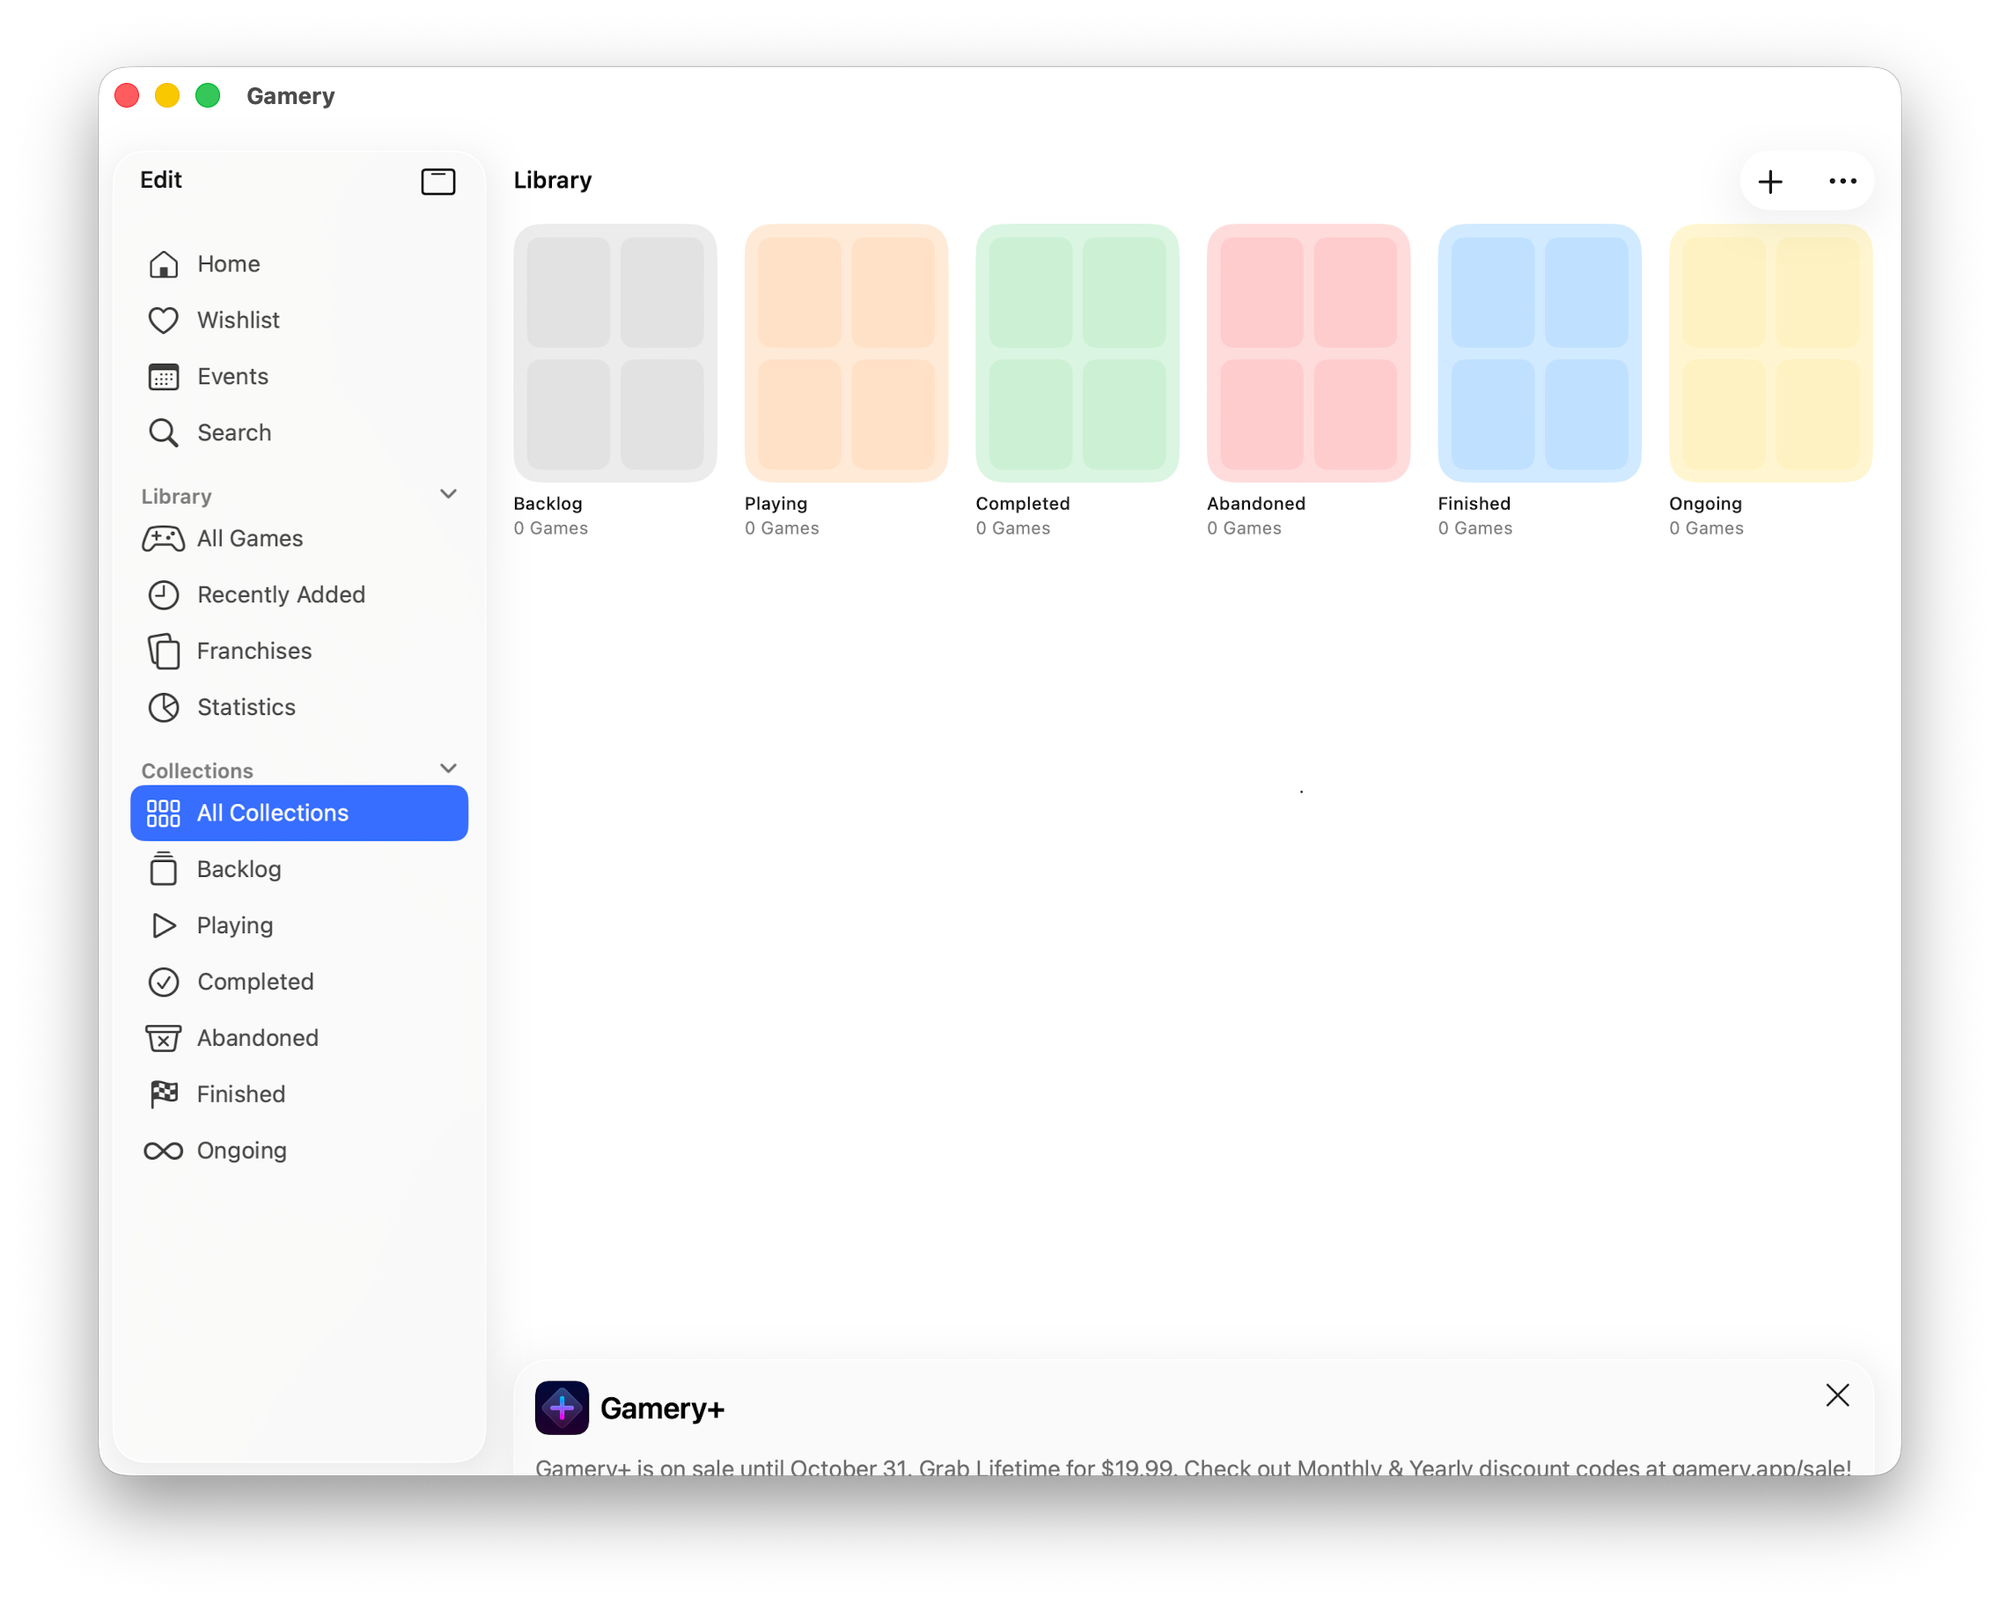Viewport: 2000px width, 1606px height.
Task: Open the three-dots more options menu
Action: (1842, 181)
